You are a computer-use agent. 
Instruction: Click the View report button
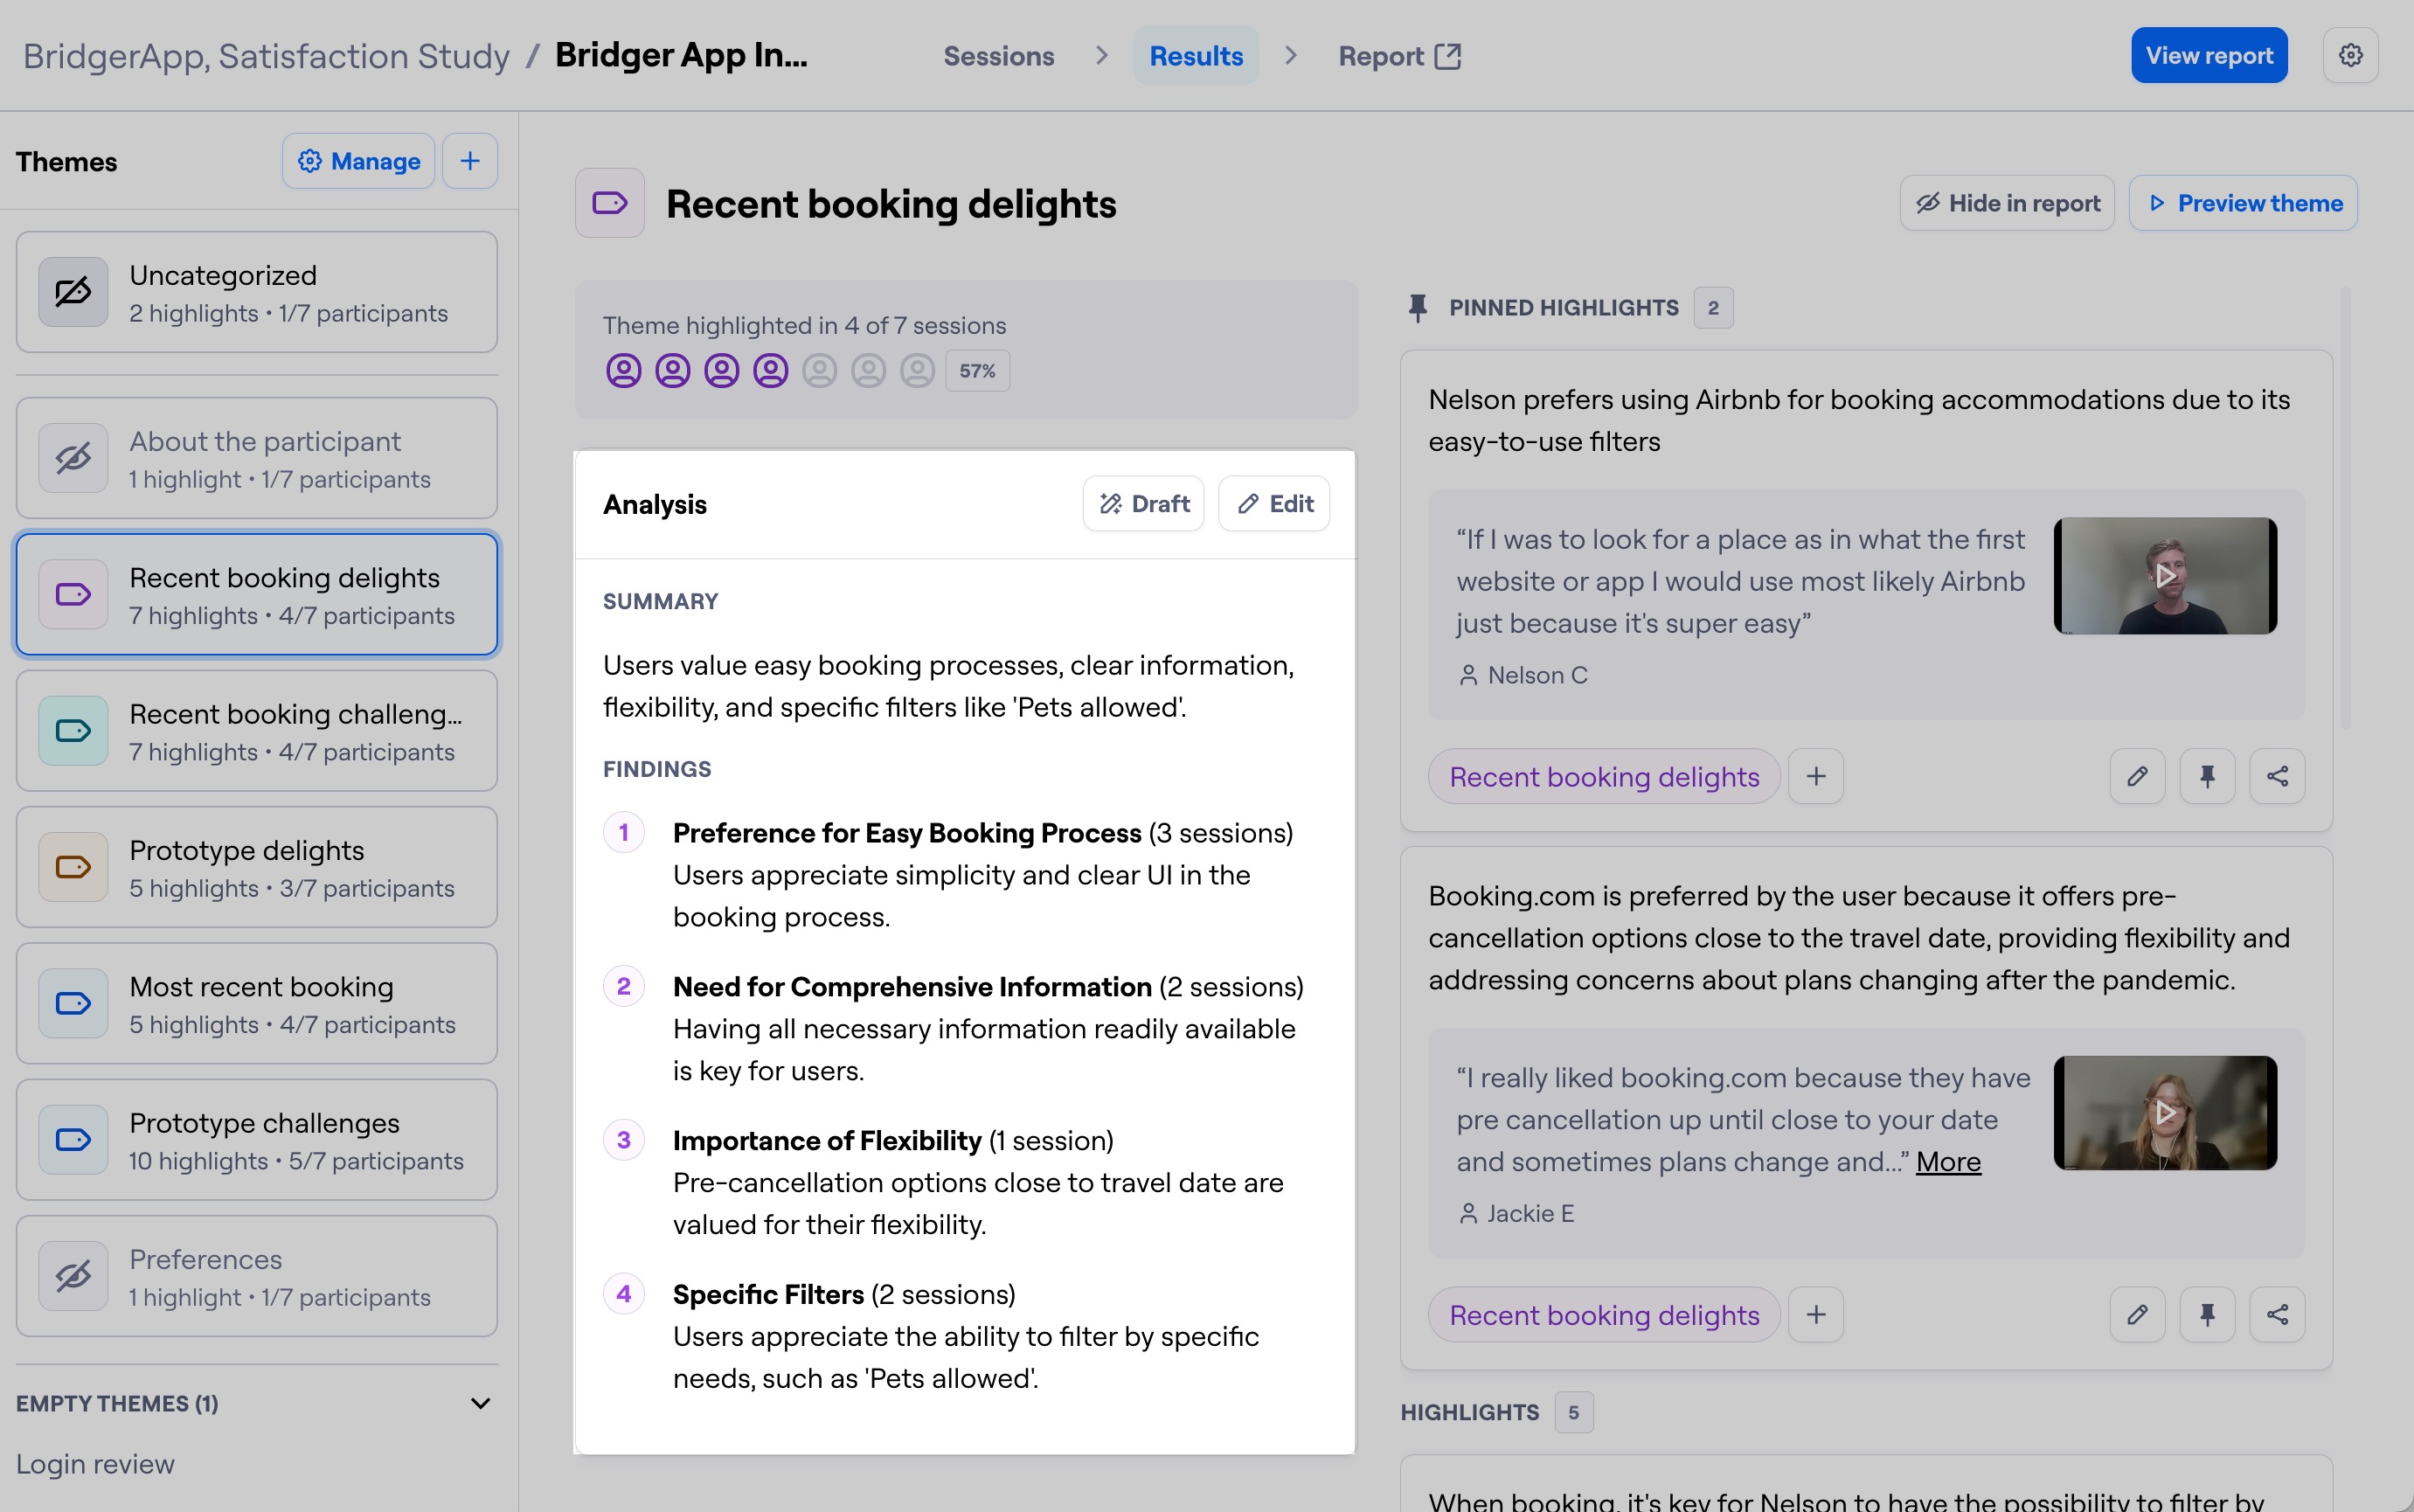[x=2208, y=54]
